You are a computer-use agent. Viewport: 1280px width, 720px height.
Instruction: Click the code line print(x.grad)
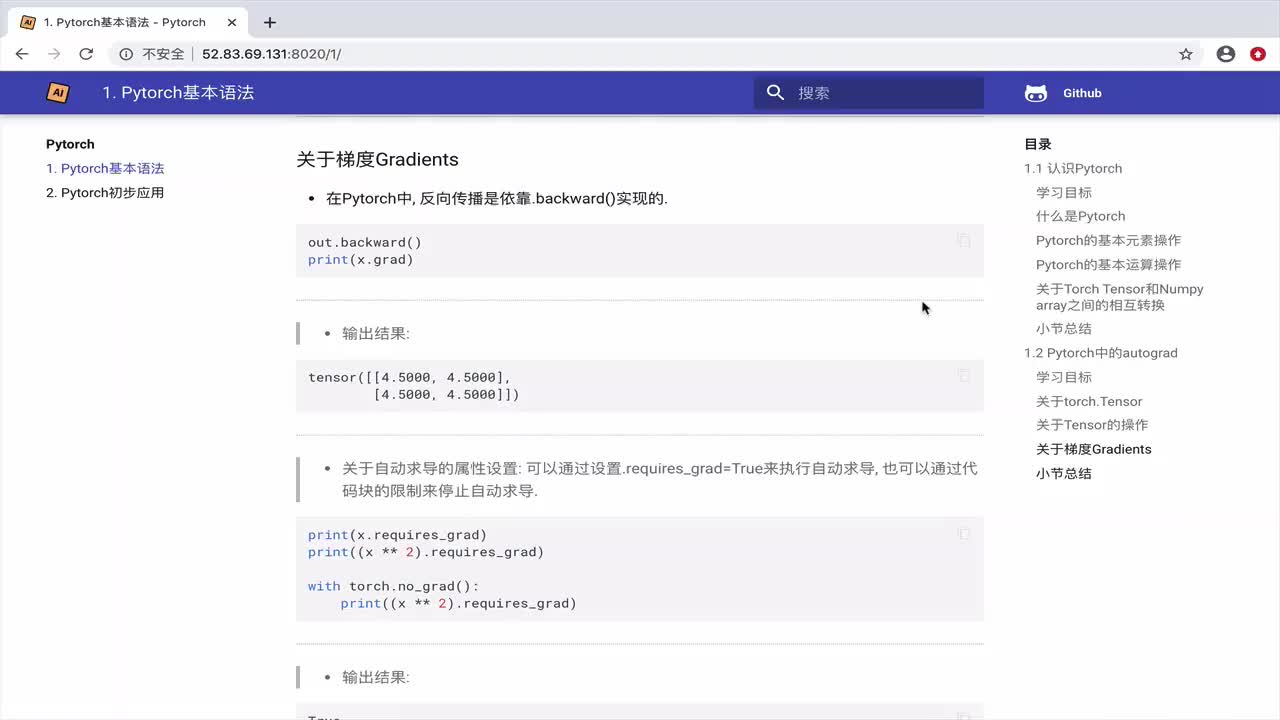tap(360, 259)
